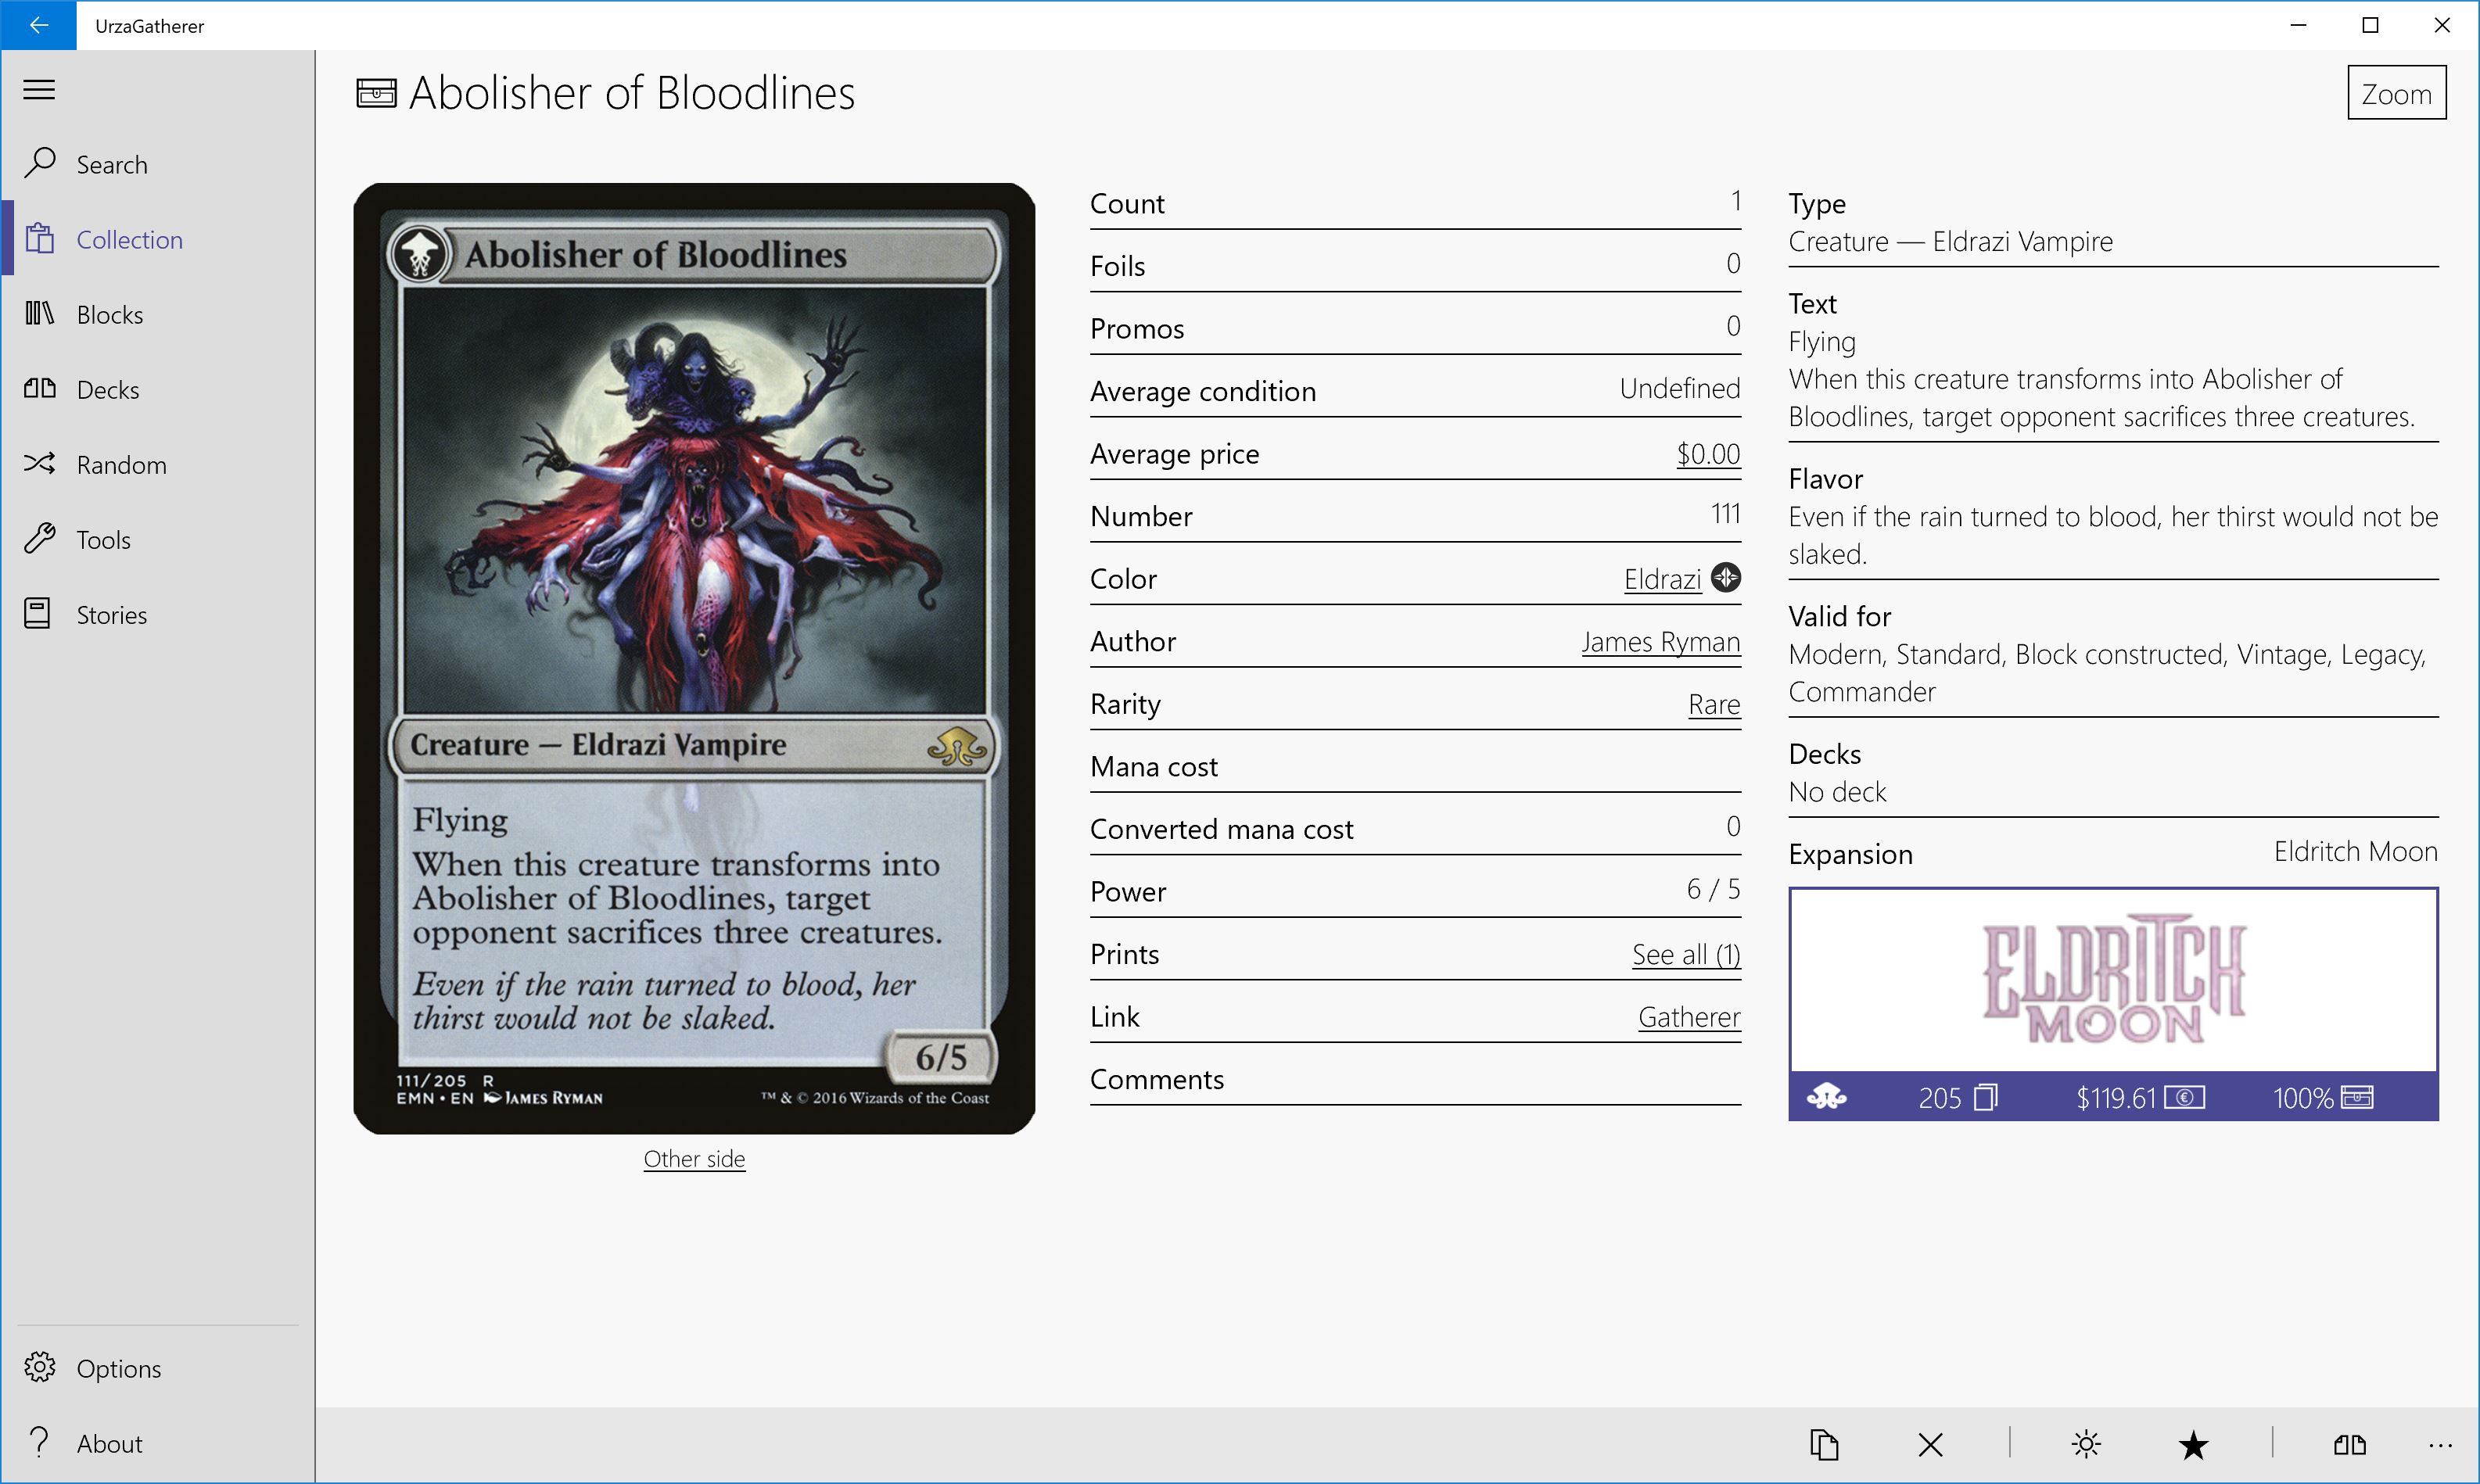Open the Stories section

[158, 614]
